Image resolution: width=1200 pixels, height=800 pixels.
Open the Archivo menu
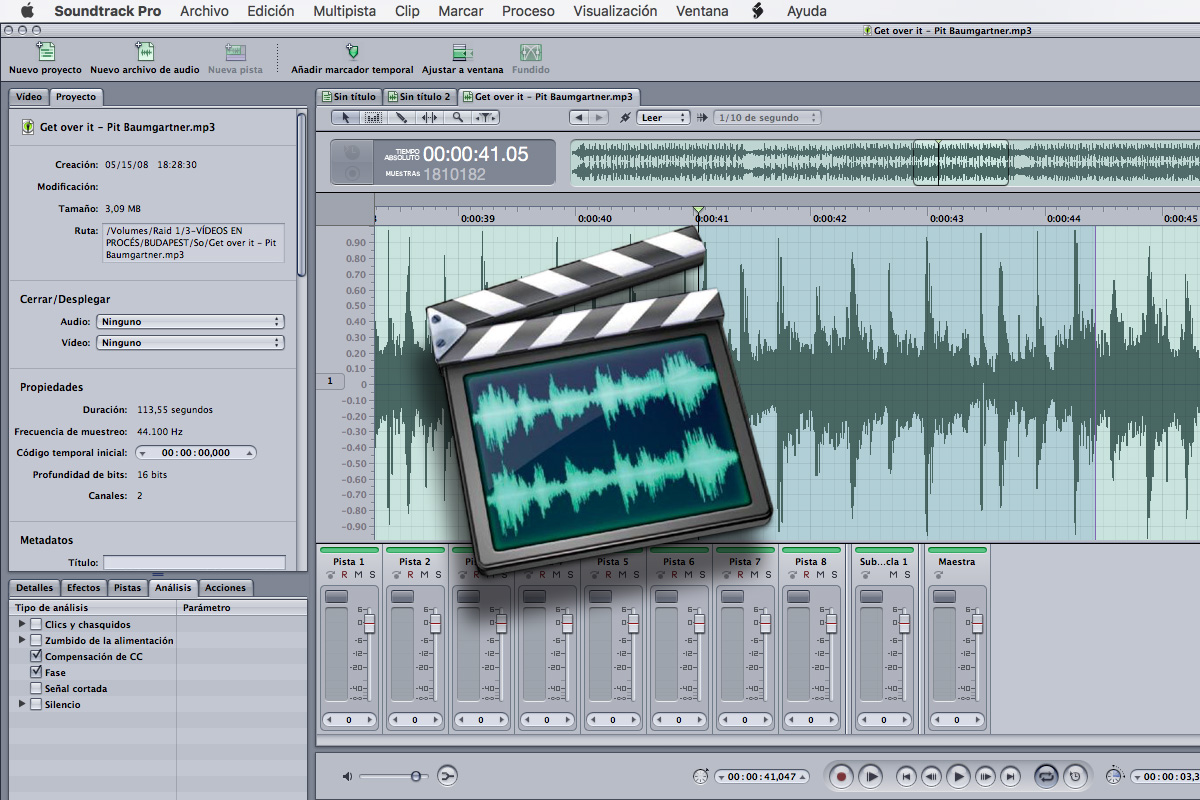pyautogui.click(x=204, y=11)
